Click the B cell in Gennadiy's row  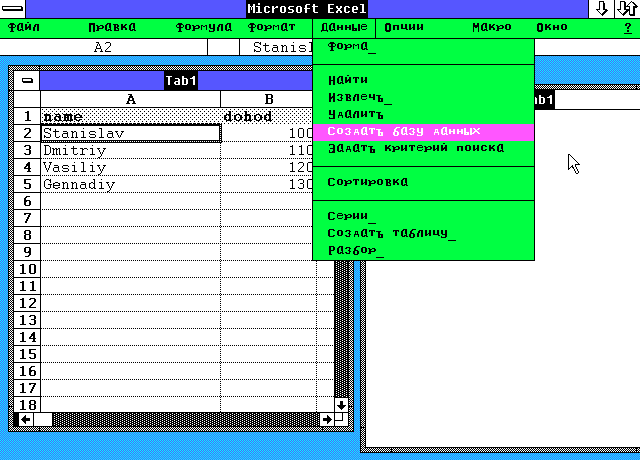pos(267,184)
